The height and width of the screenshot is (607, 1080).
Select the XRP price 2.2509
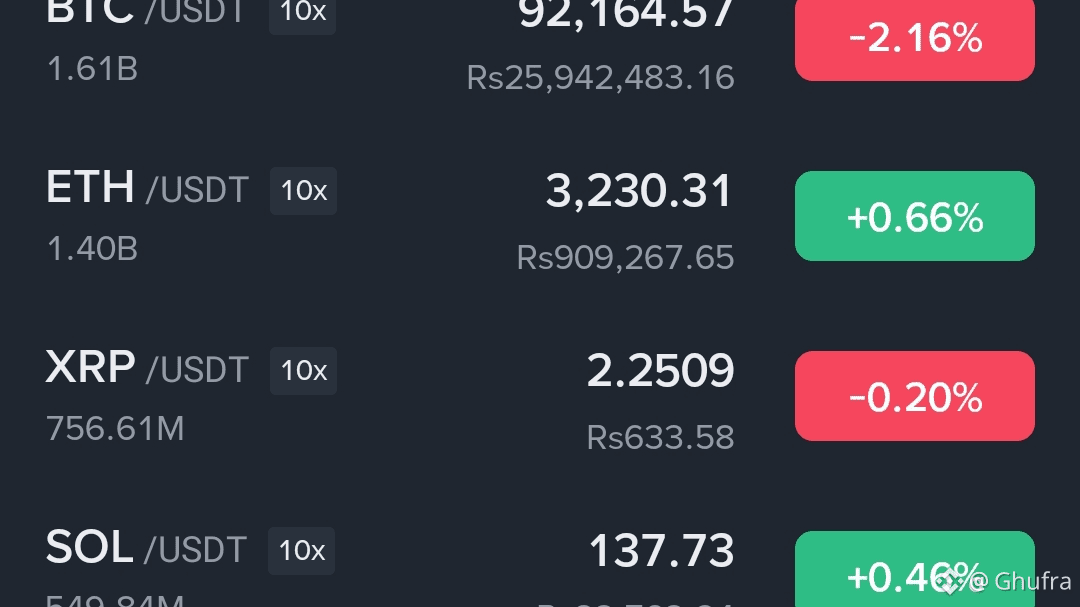click(x=660, y=371)
